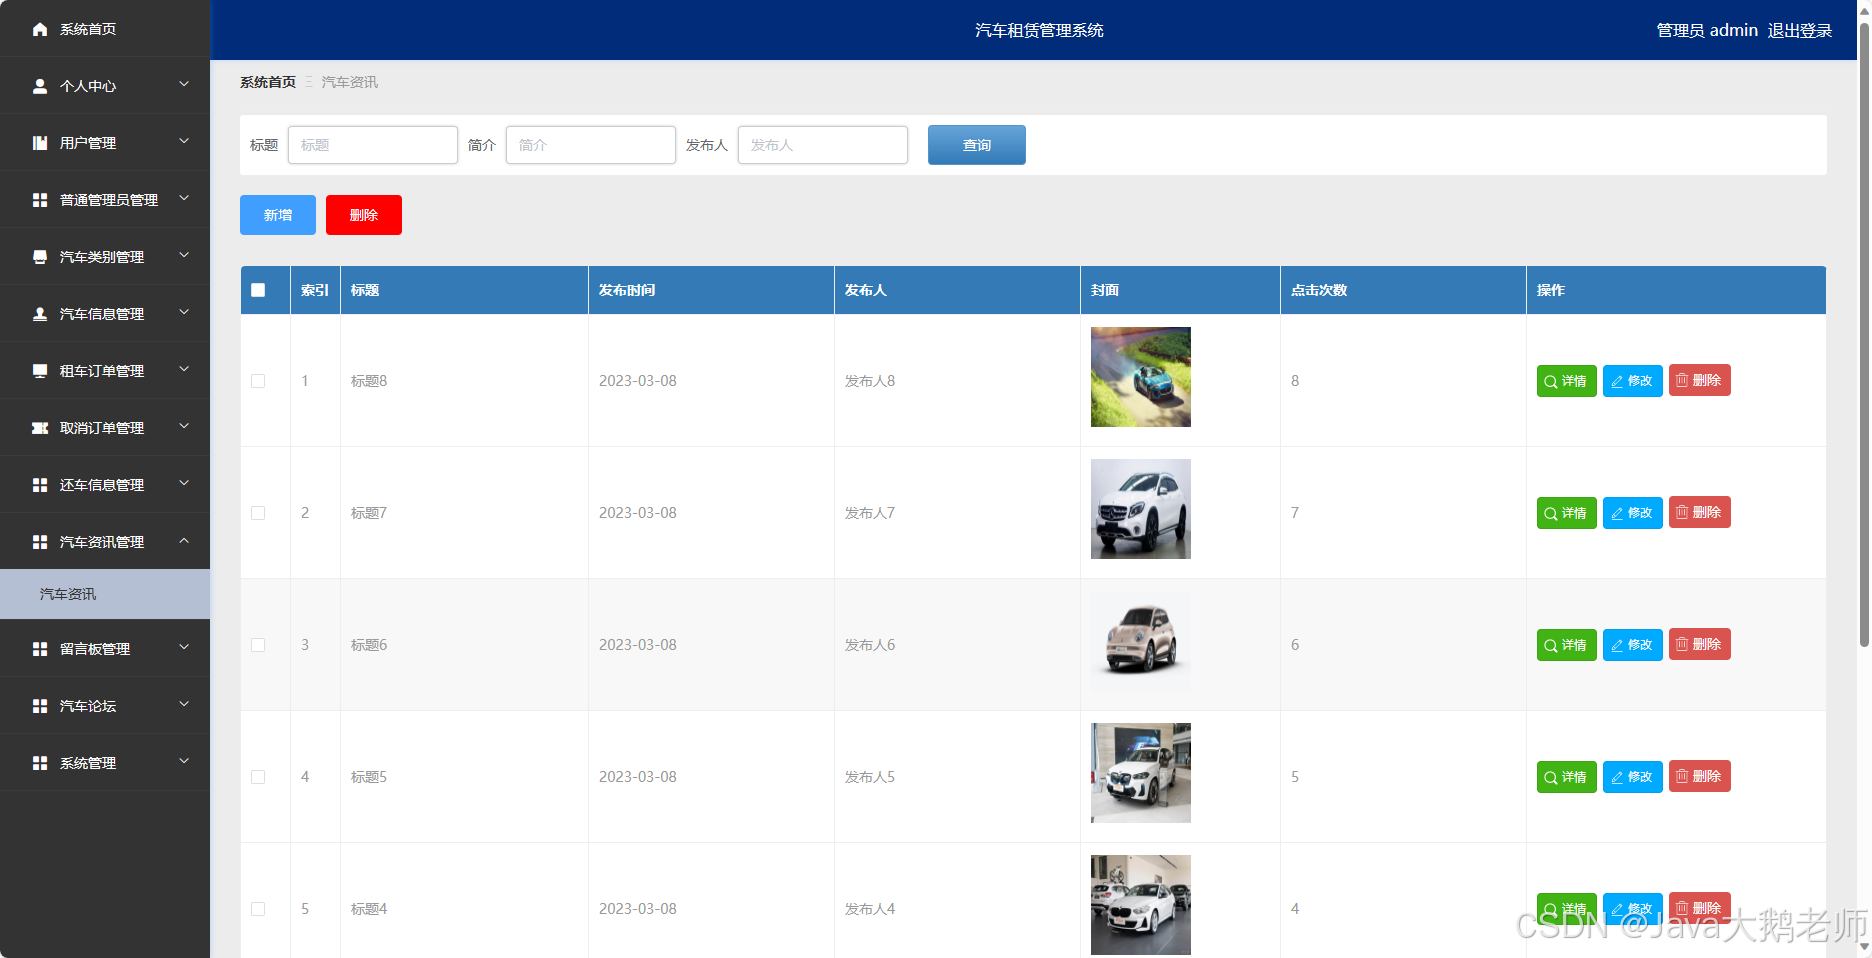This screenshot has width=1872, height=958.
Task: Click the grid icon for 普通管理员管理
Action: click(40, 200)
